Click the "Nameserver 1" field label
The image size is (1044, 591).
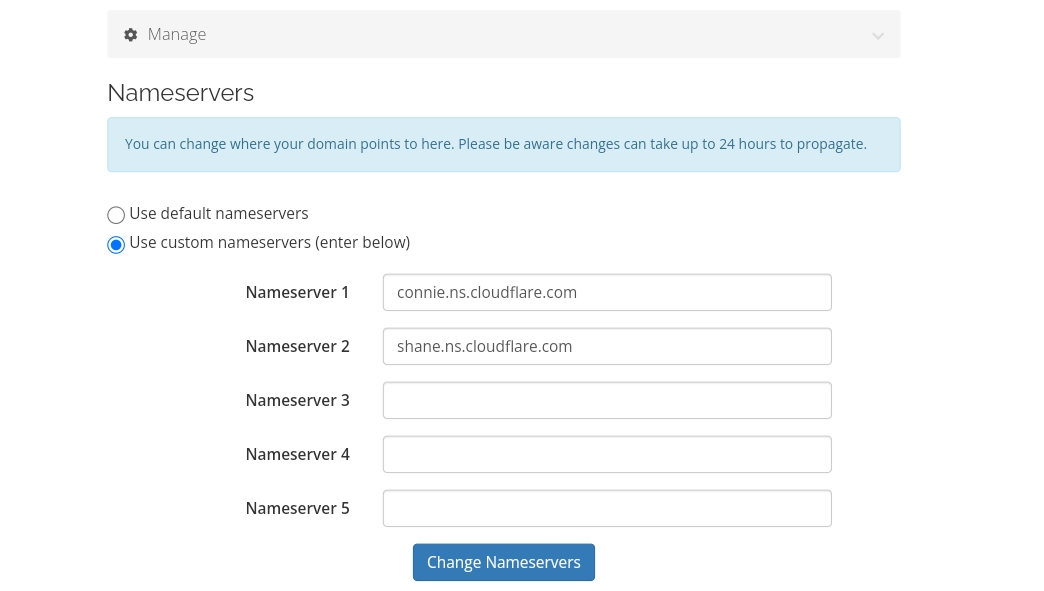click(297, 293)
